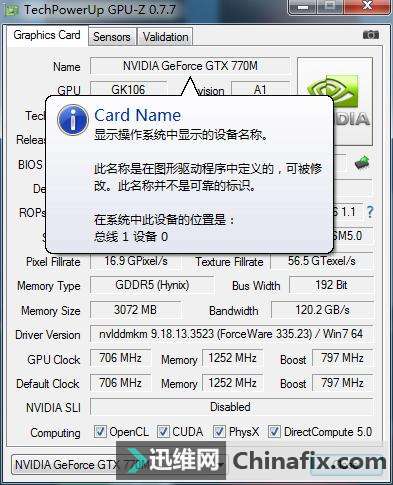The height and width of the screenshot is (485, 393).
Task: Click the blue question mark help icon
Action: pos(370,212)
